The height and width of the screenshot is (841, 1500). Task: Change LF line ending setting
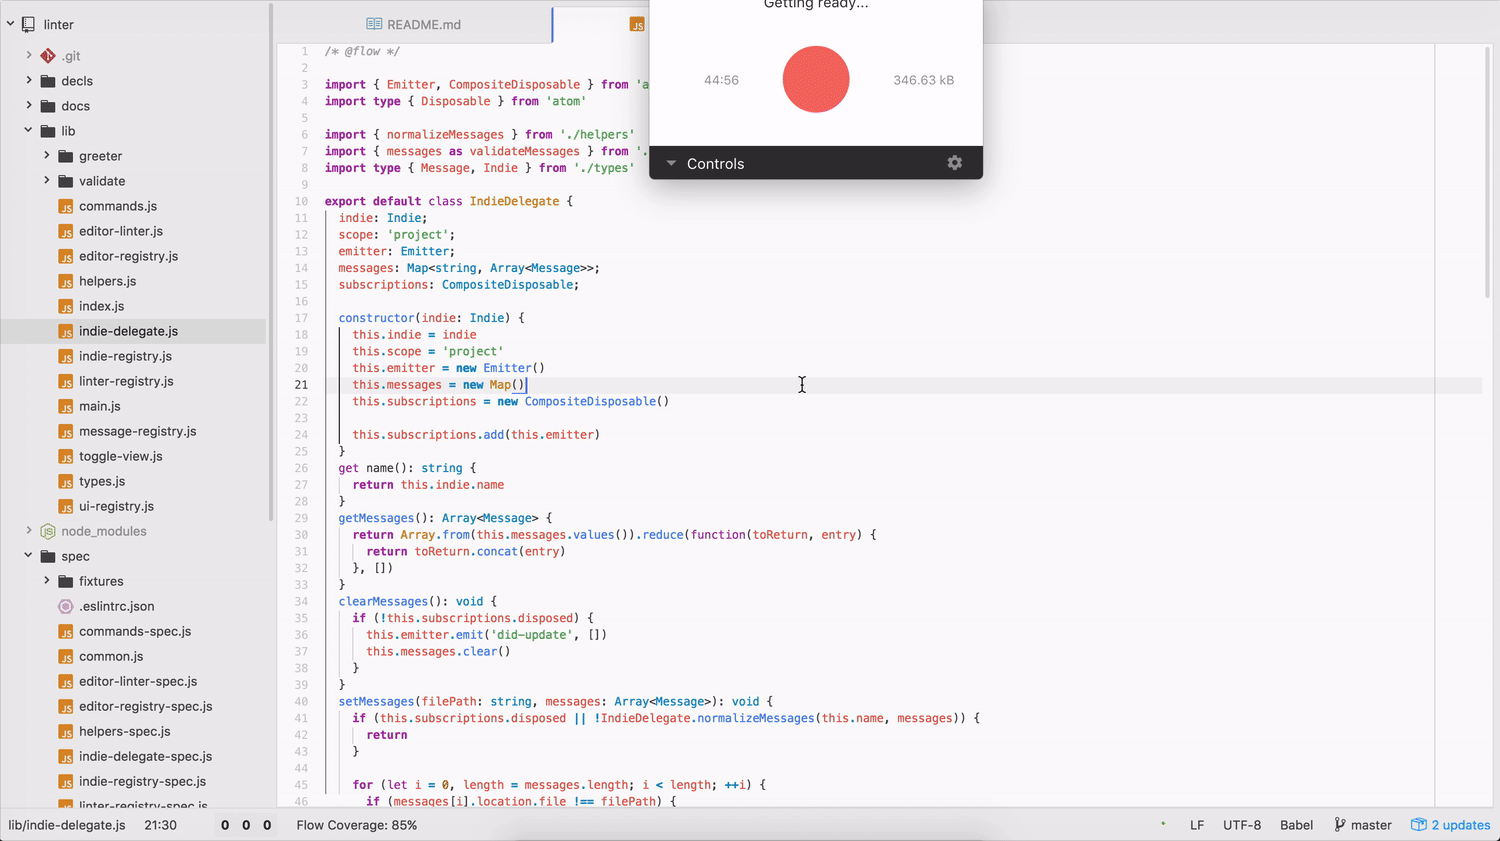click(x=1196, y=825)
